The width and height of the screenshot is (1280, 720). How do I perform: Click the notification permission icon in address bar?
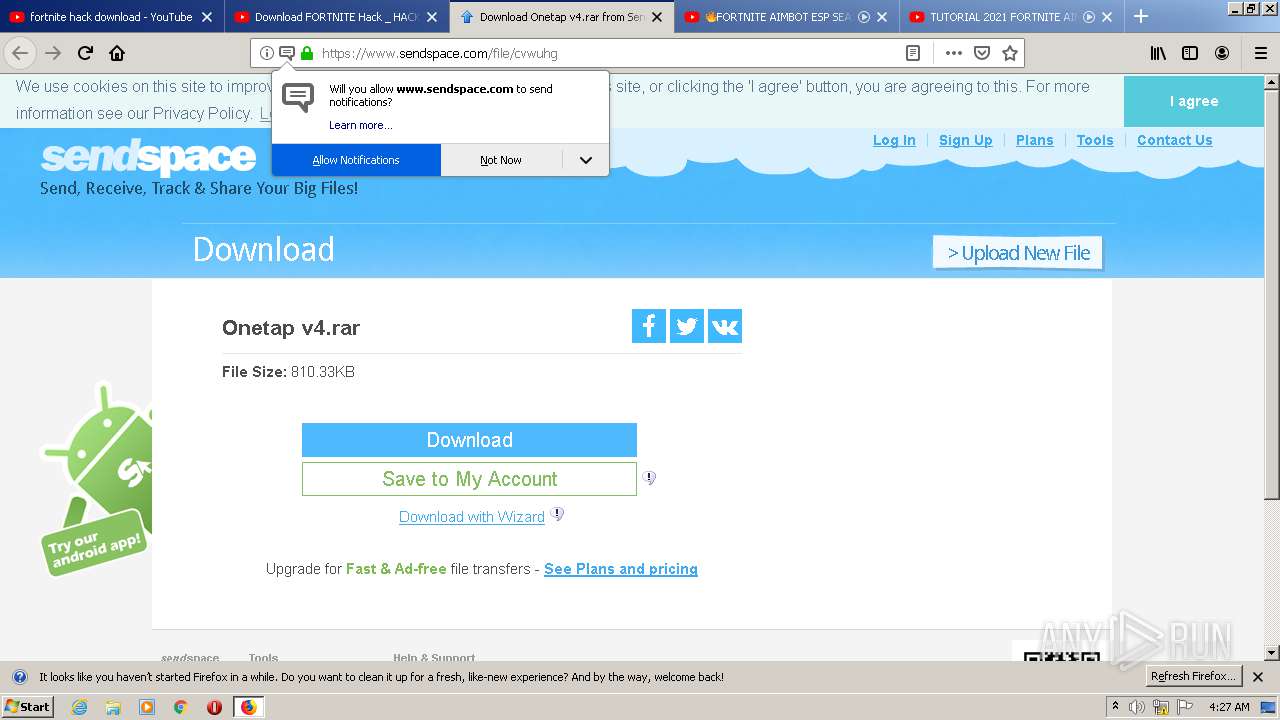click(287, 53)
